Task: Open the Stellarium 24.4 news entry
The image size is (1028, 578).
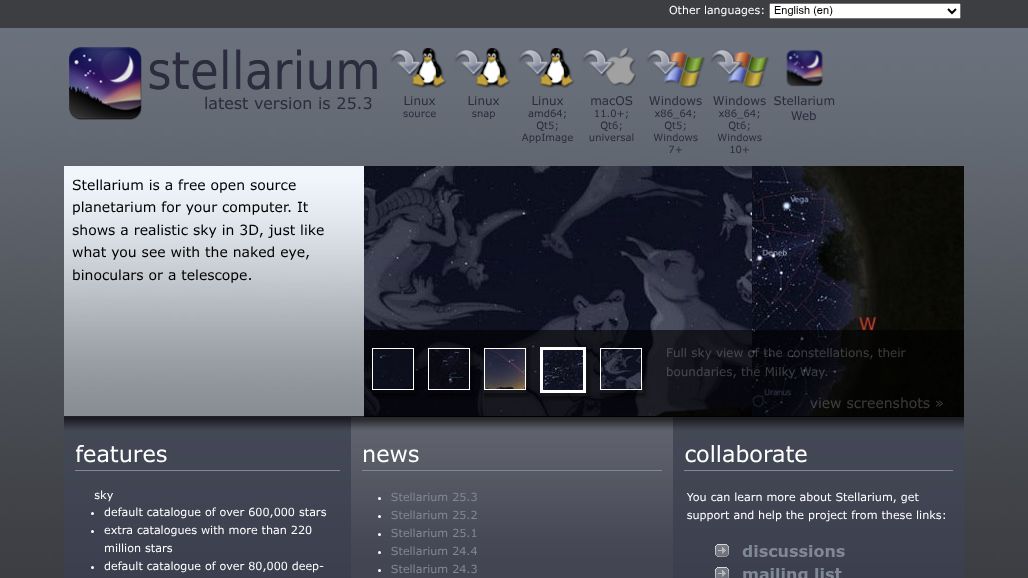Action: pos(434,551)
